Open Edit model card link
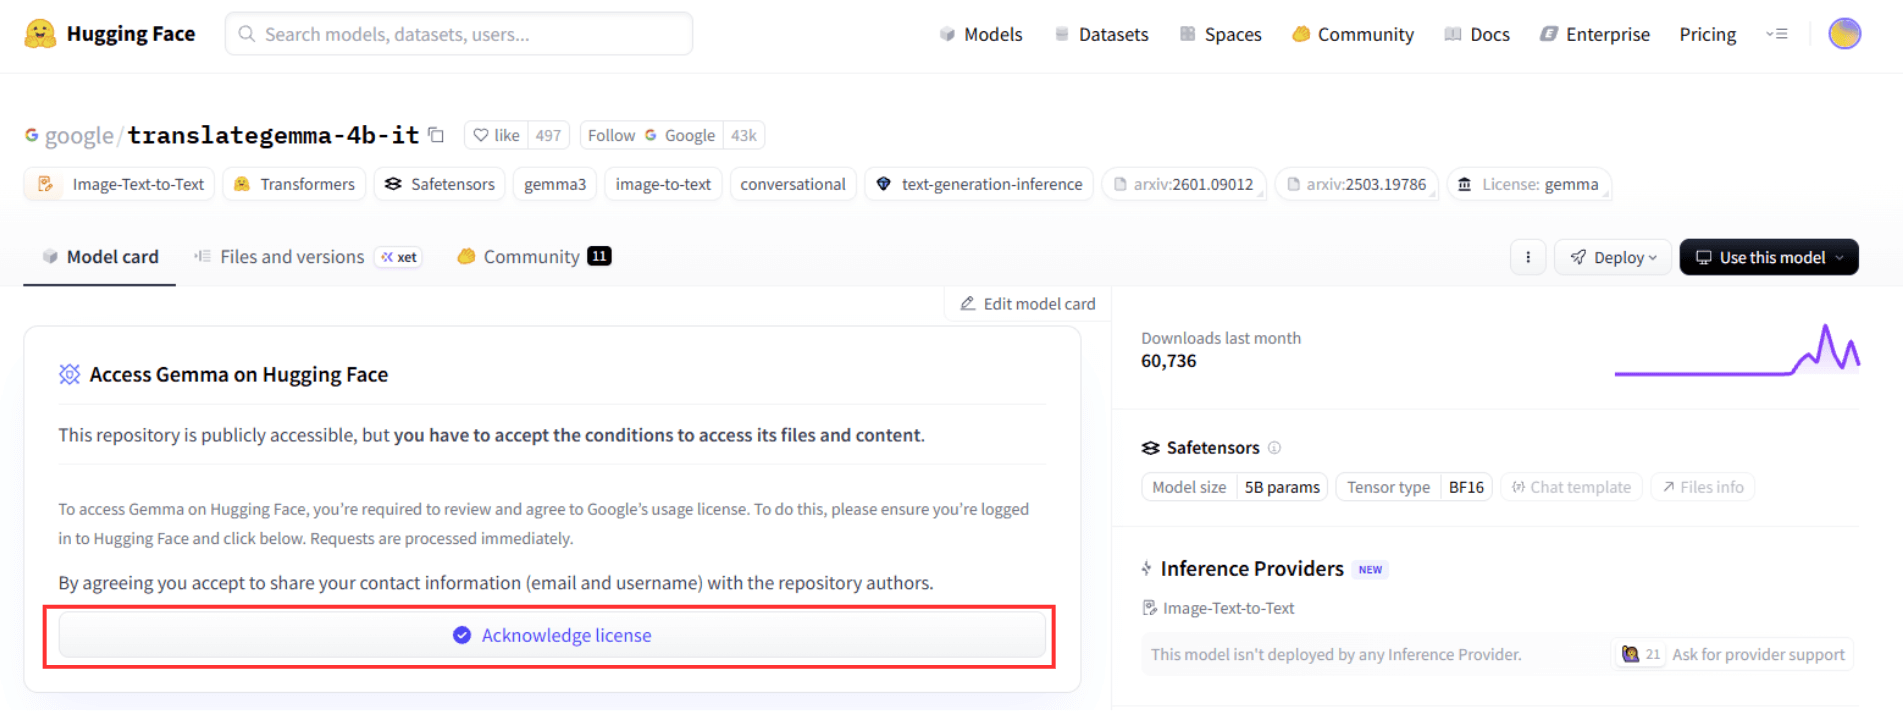Screen dimensions: 1903x711 (1028, 304)
